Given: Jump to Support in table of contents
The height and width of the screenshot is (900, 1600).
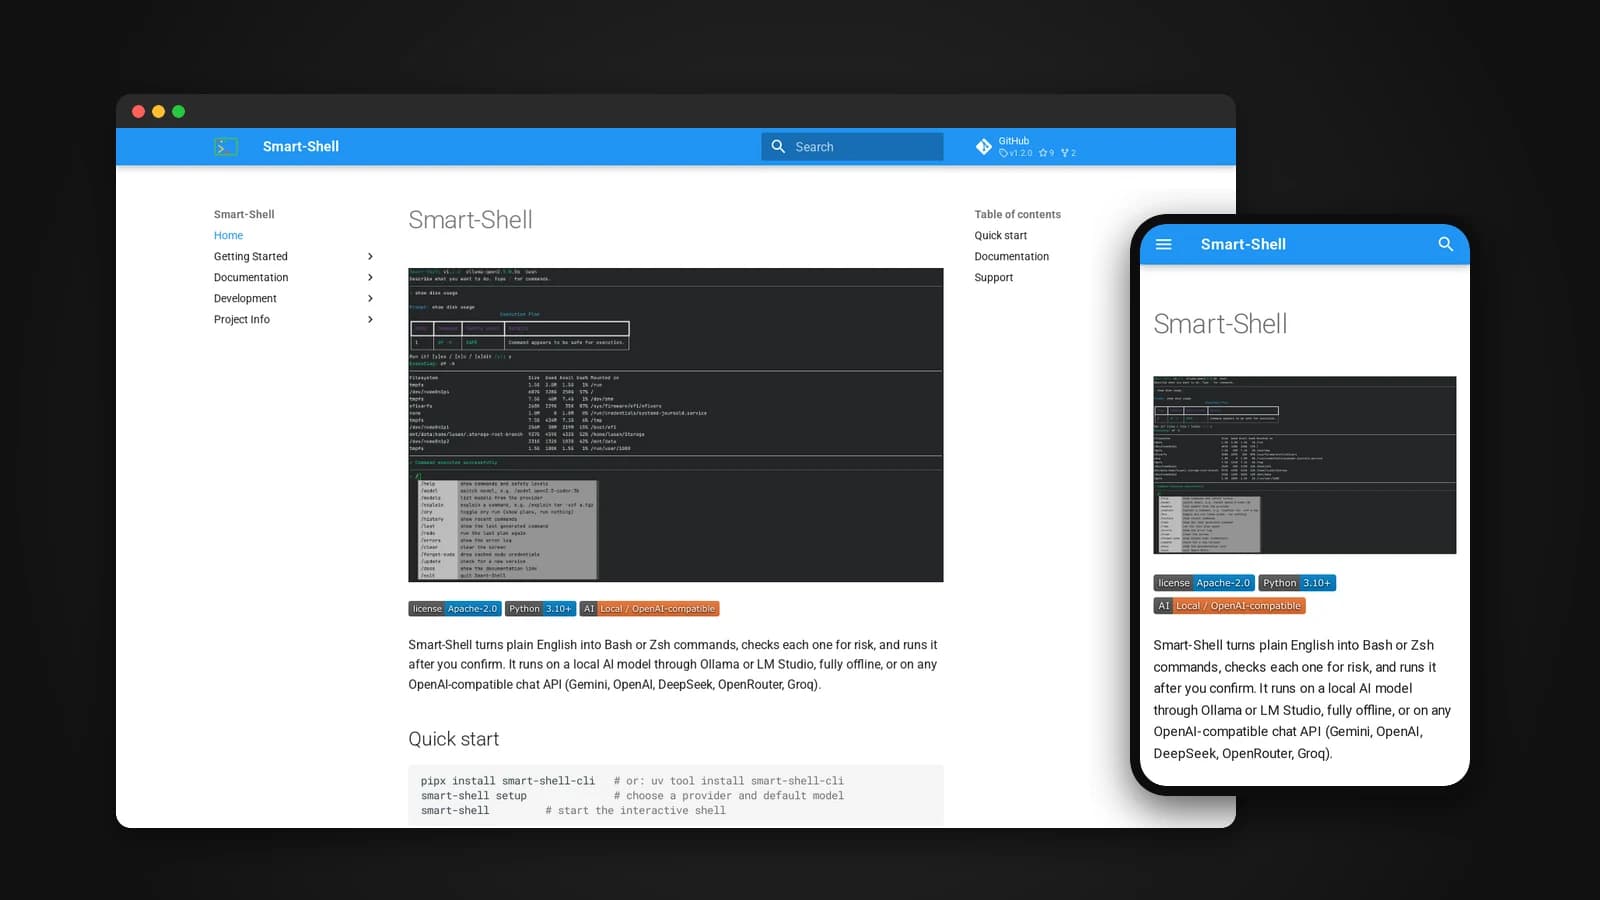Looking at the screenshot, I should [x=993, y=278].
